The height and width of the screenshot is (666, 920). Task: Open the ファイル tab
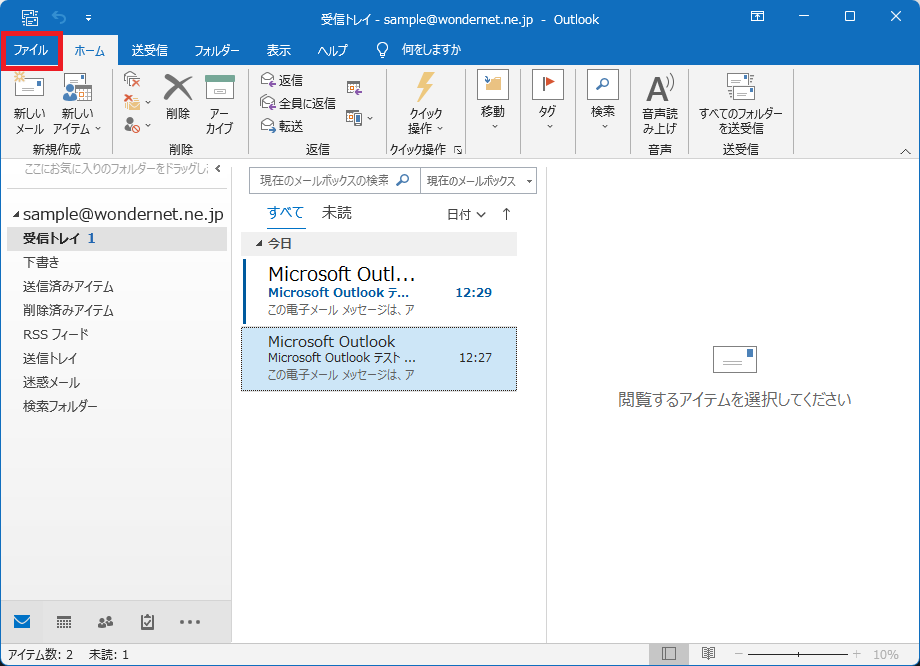point(31,50)
